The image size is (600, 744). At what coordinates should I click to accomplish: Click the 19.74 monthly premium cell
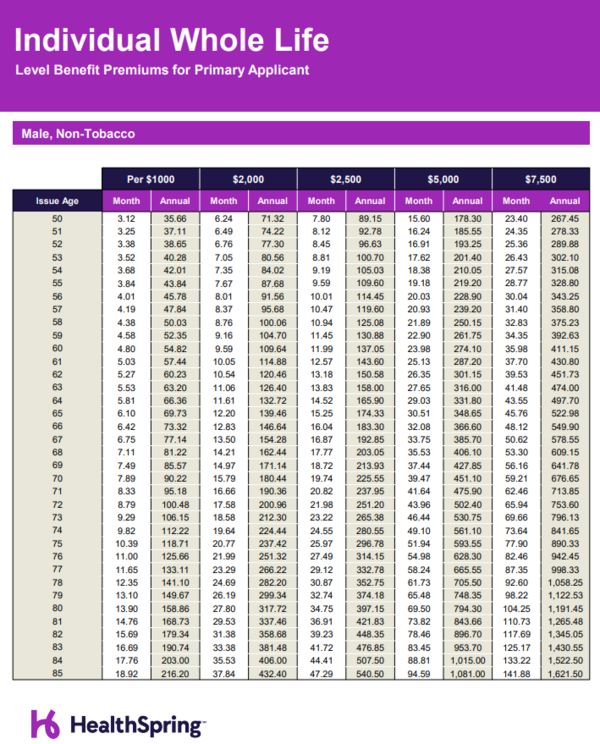[321, 479]
